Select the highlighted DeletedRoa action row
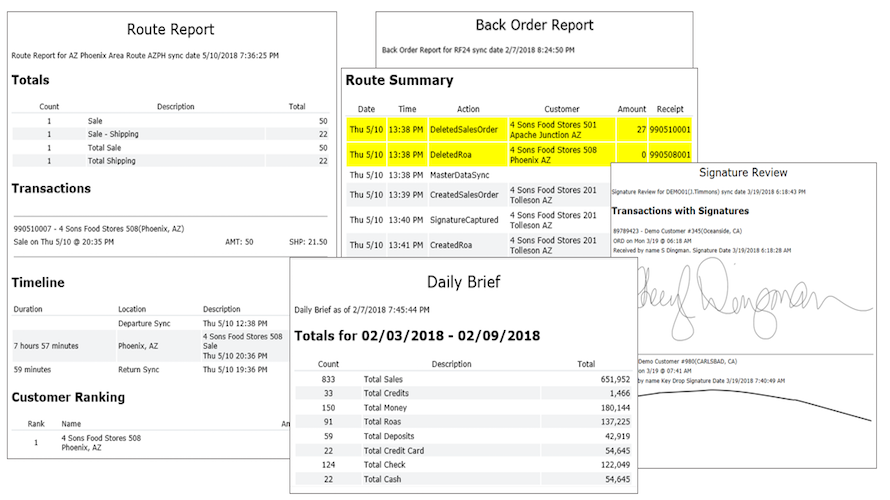 519,154
